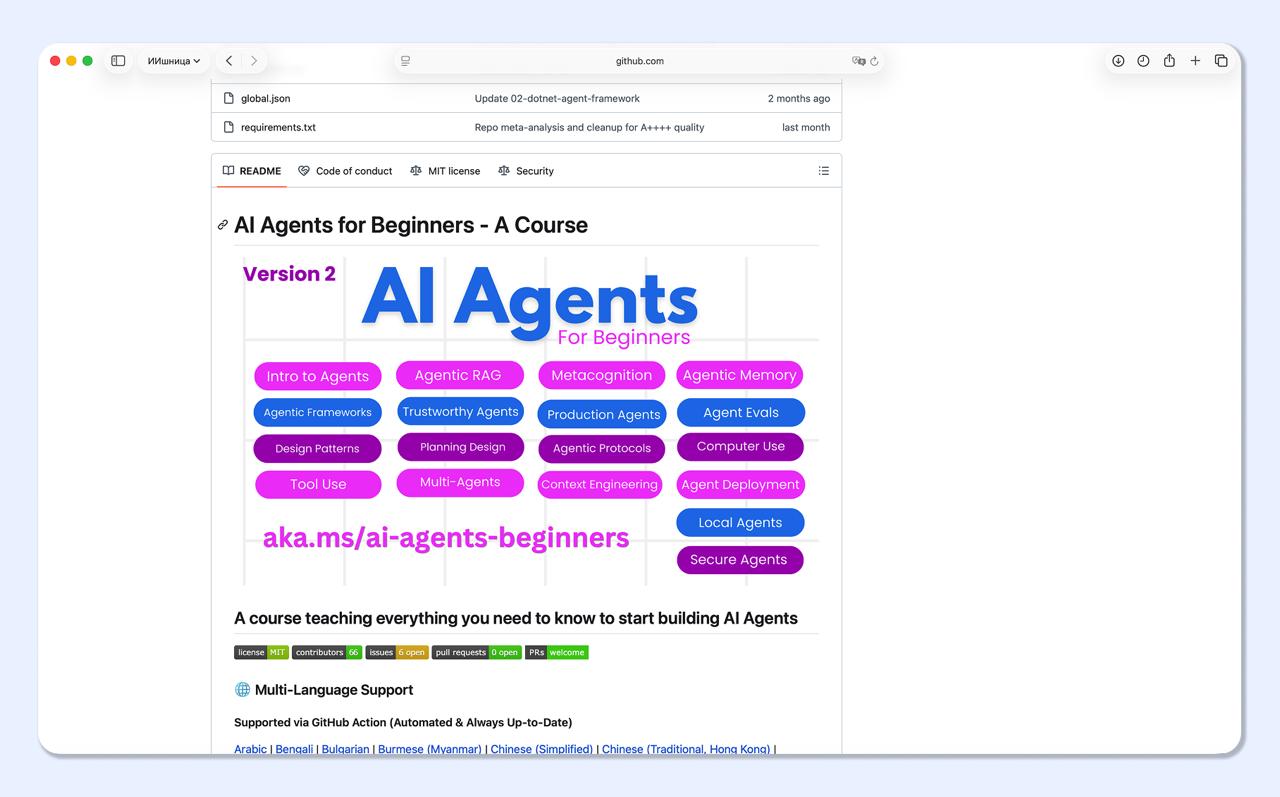
Task: Open the Chinese (Simplified) translation link
Action: tap(541, 749)
